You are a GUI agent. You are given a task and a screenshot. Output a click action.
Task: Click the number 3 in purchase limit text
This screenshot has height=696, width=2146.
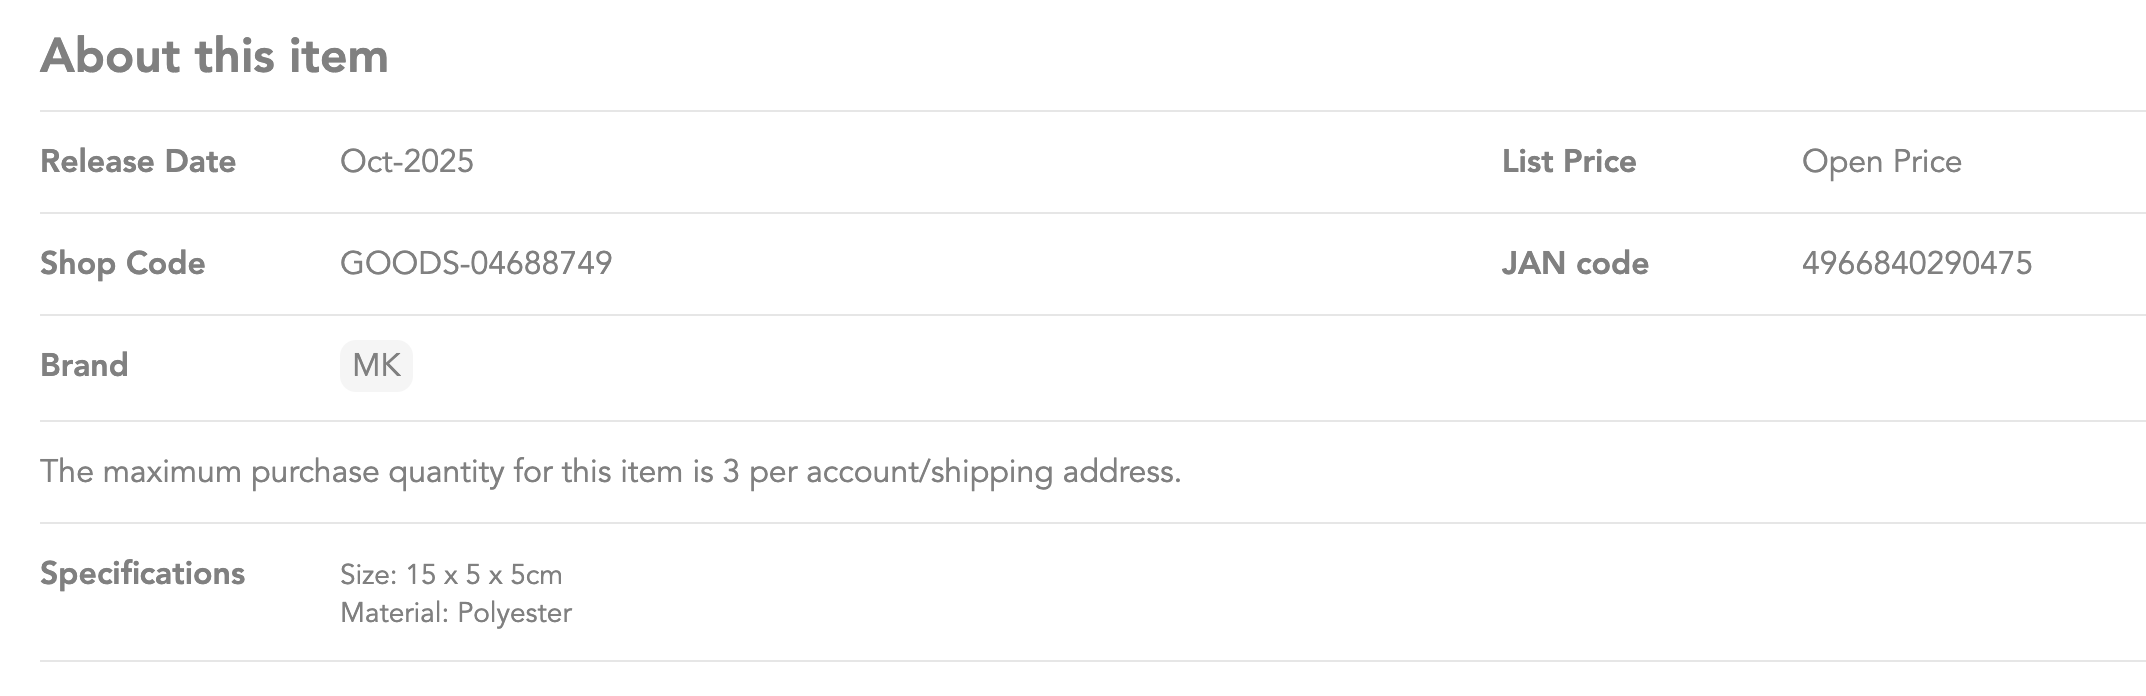point(730,472)
